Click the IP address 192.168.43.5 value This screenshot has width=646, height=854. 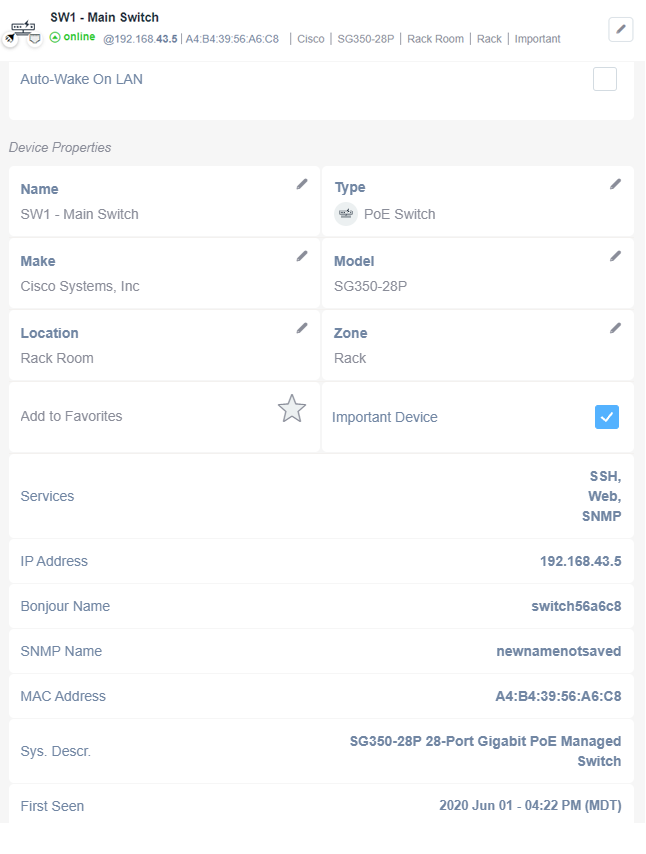click(581, 561)
